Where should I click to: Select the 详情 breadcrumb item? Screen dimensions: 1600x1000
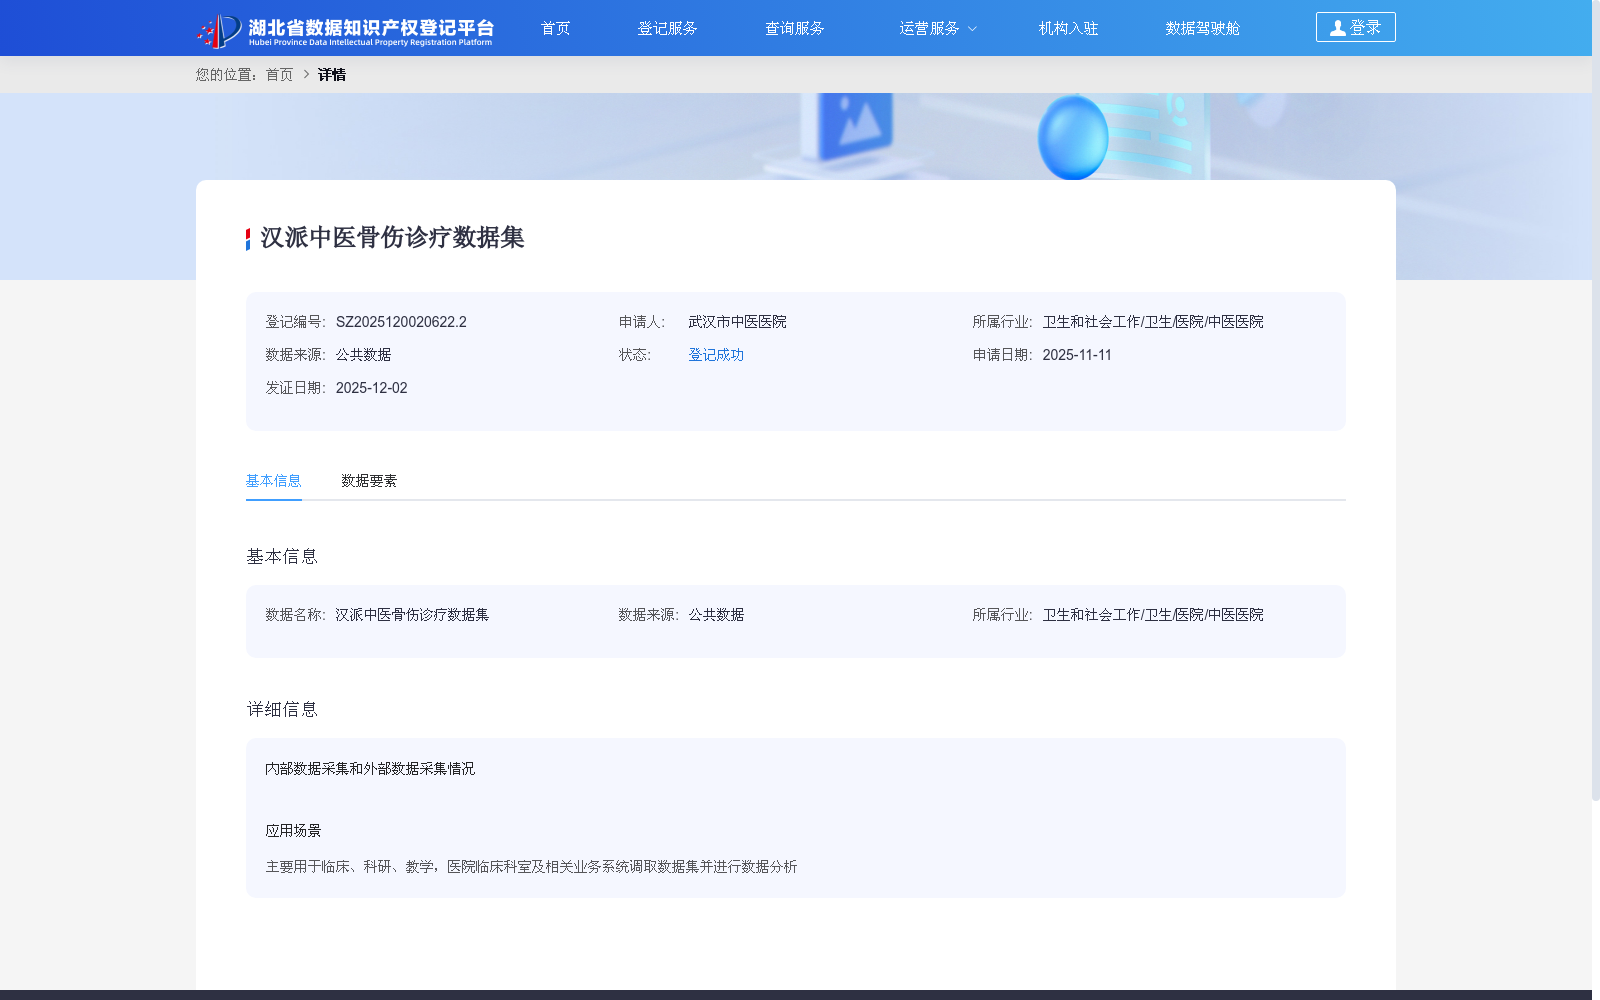point(332,75)
